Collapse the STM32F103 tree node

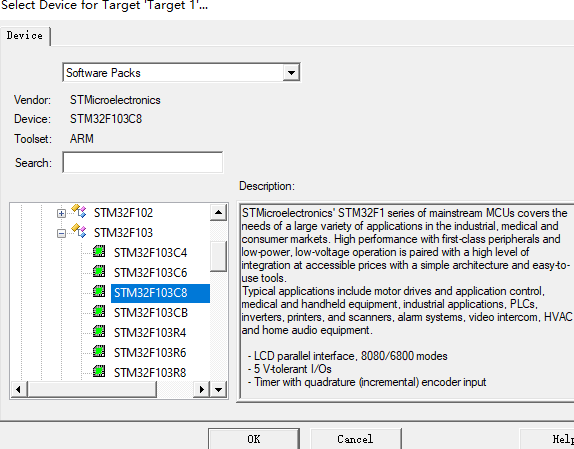(62, 233)
